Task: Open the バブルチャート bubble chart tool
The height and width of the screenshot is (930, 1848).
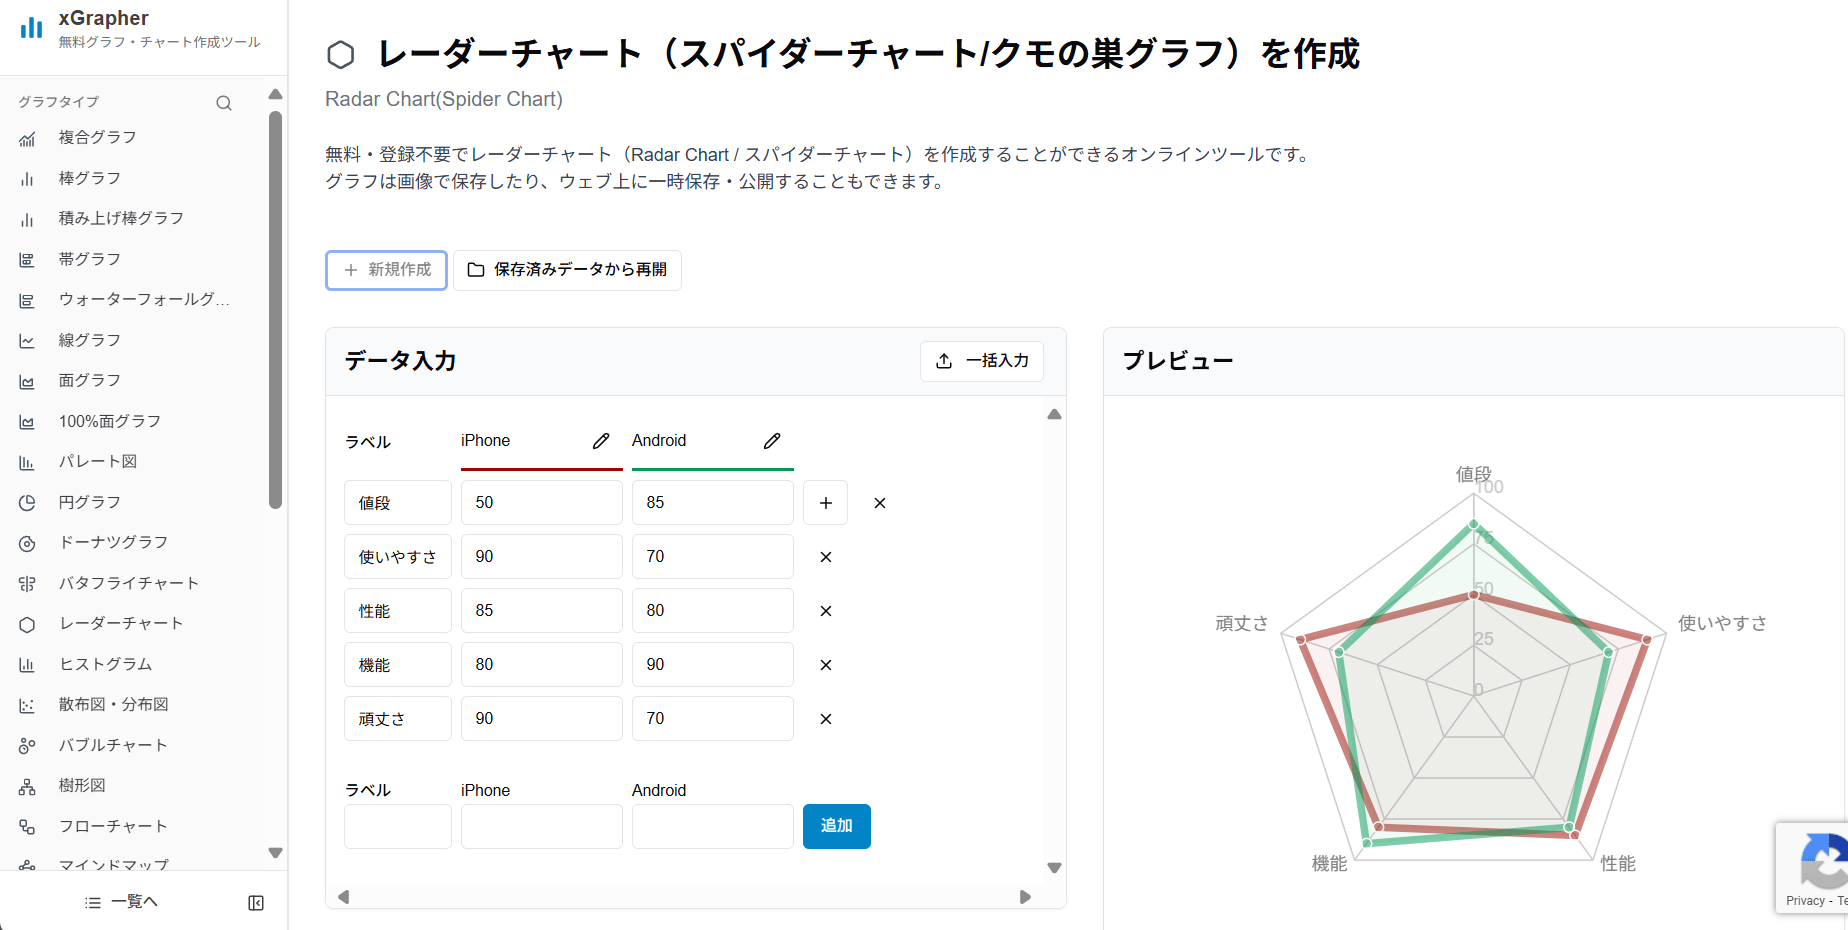Action: pyautogui.click(x=113, y=745)
